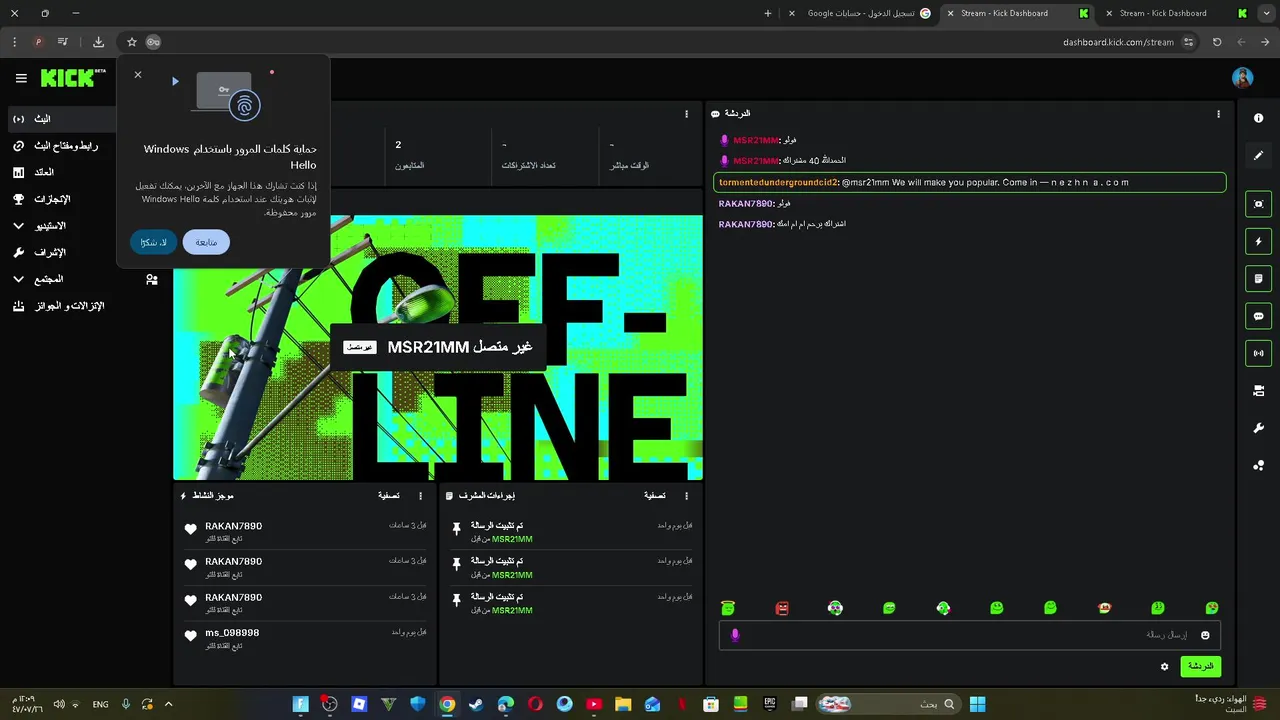The image size is (1280, 720).
Task: Open the hamburger menu next to KICK logo
Action: click(21, 78)
